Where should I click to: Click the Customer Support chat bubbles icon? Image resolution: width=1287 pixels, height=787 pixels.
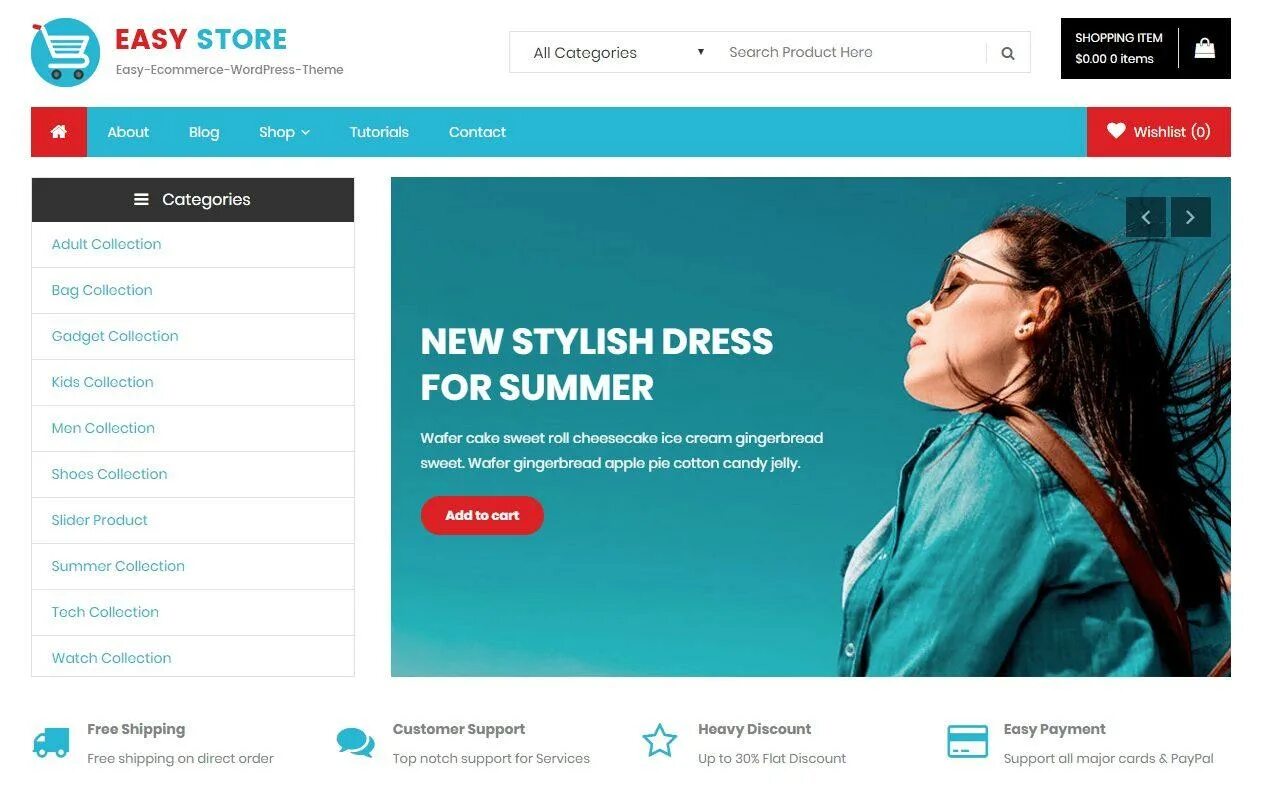[x=356, y=742]
